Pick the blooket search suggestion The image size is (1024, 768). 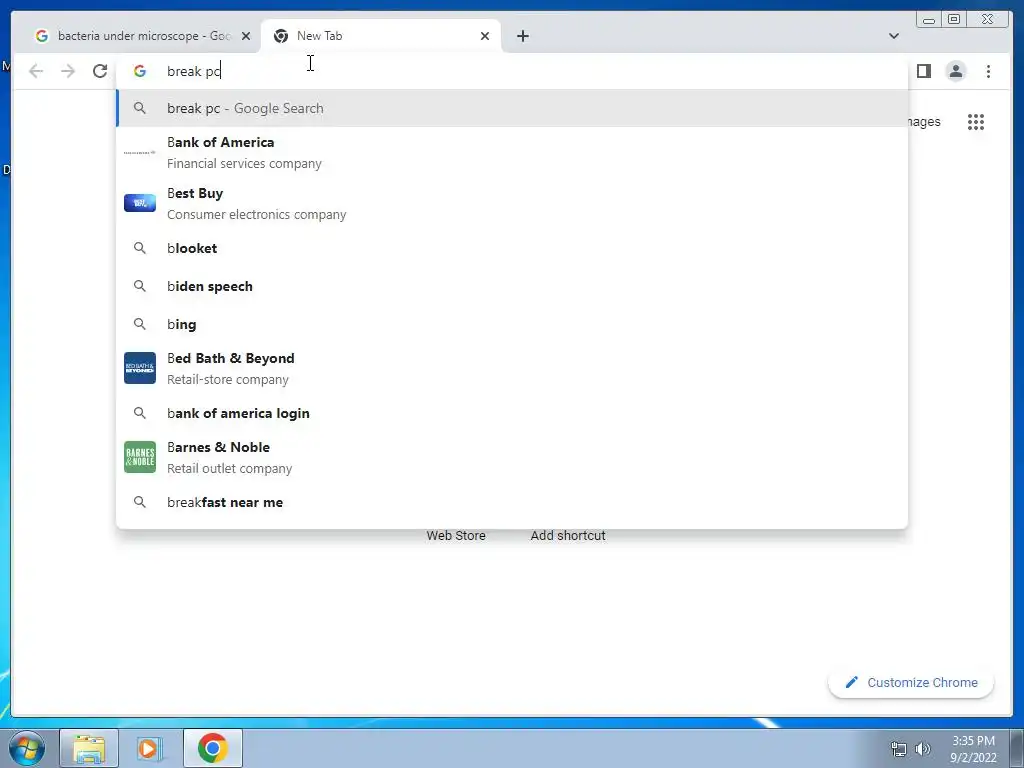pos(512,248)
